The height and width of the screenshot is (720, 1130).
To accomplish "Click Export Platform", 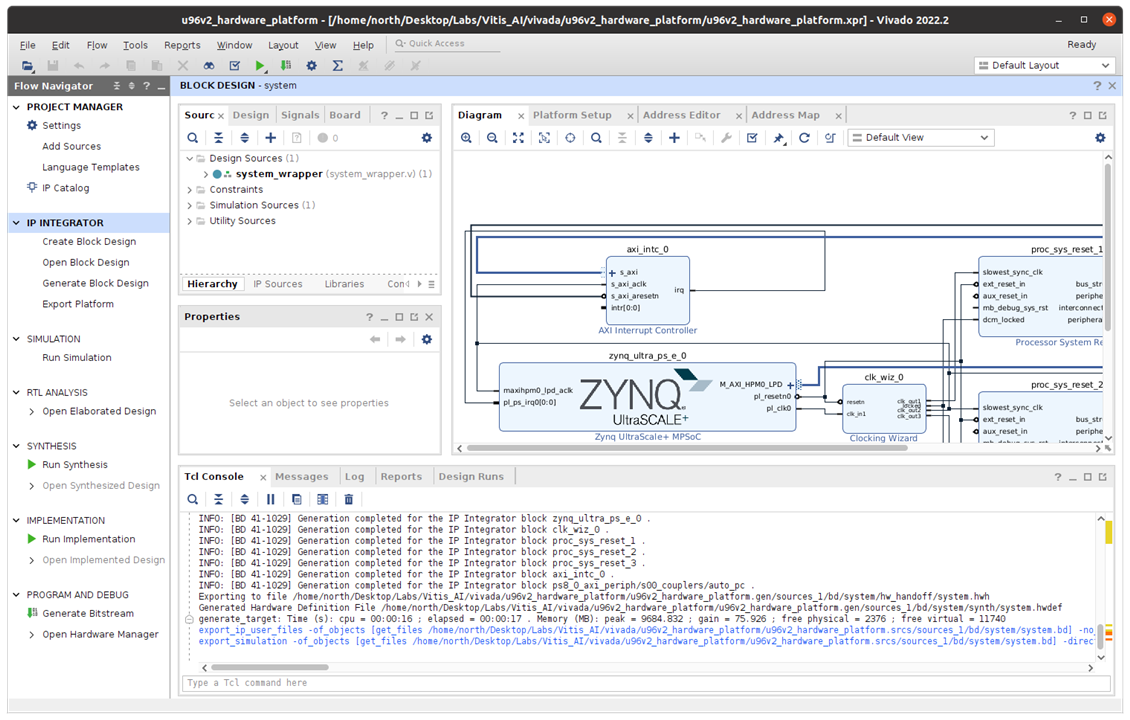I will coord(78,304).
